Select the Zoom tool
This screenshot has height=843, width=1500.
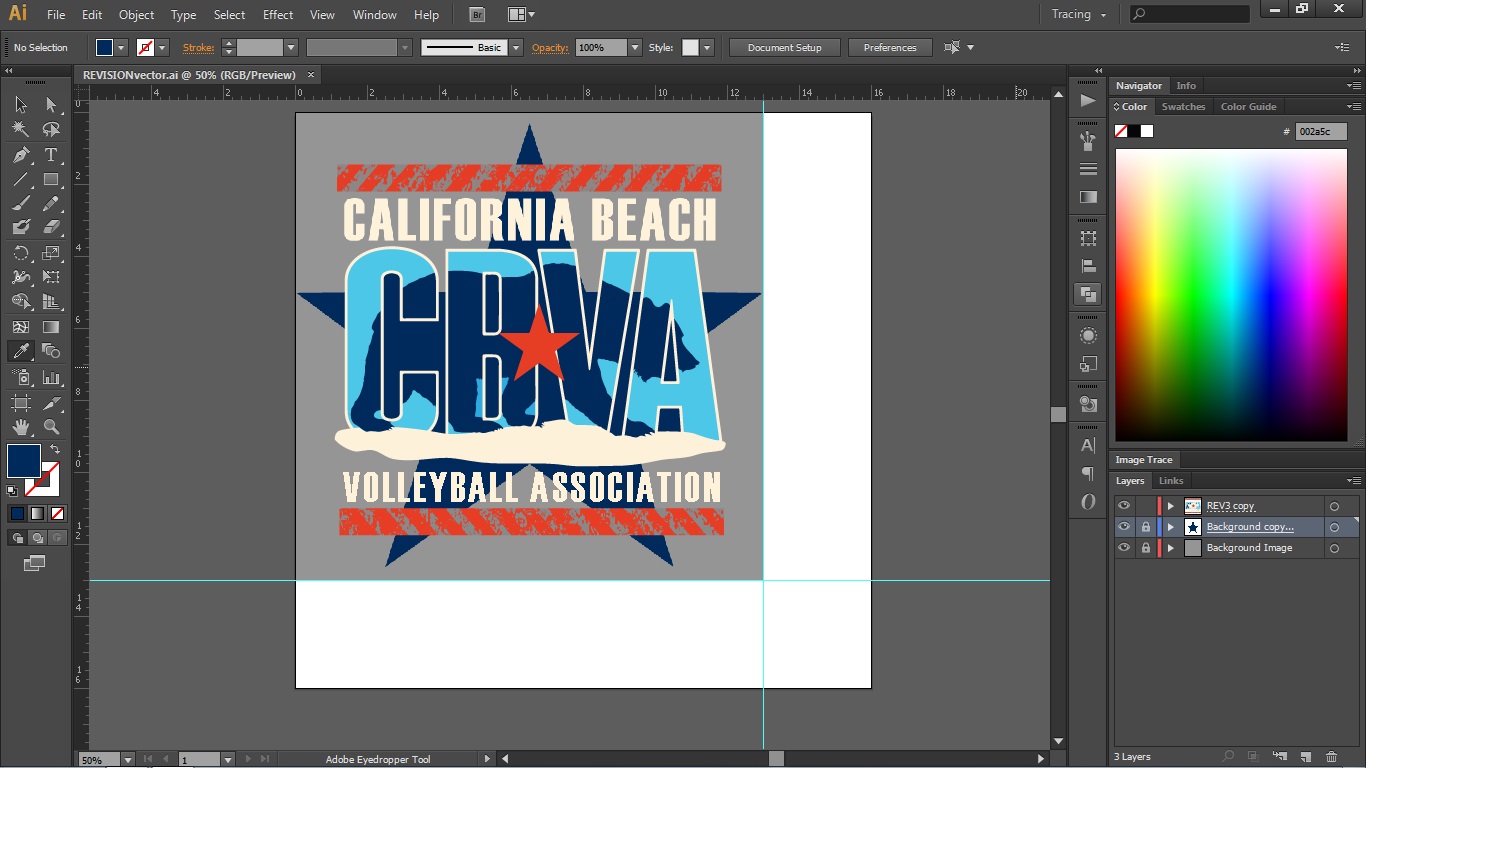tap(51, 427)
